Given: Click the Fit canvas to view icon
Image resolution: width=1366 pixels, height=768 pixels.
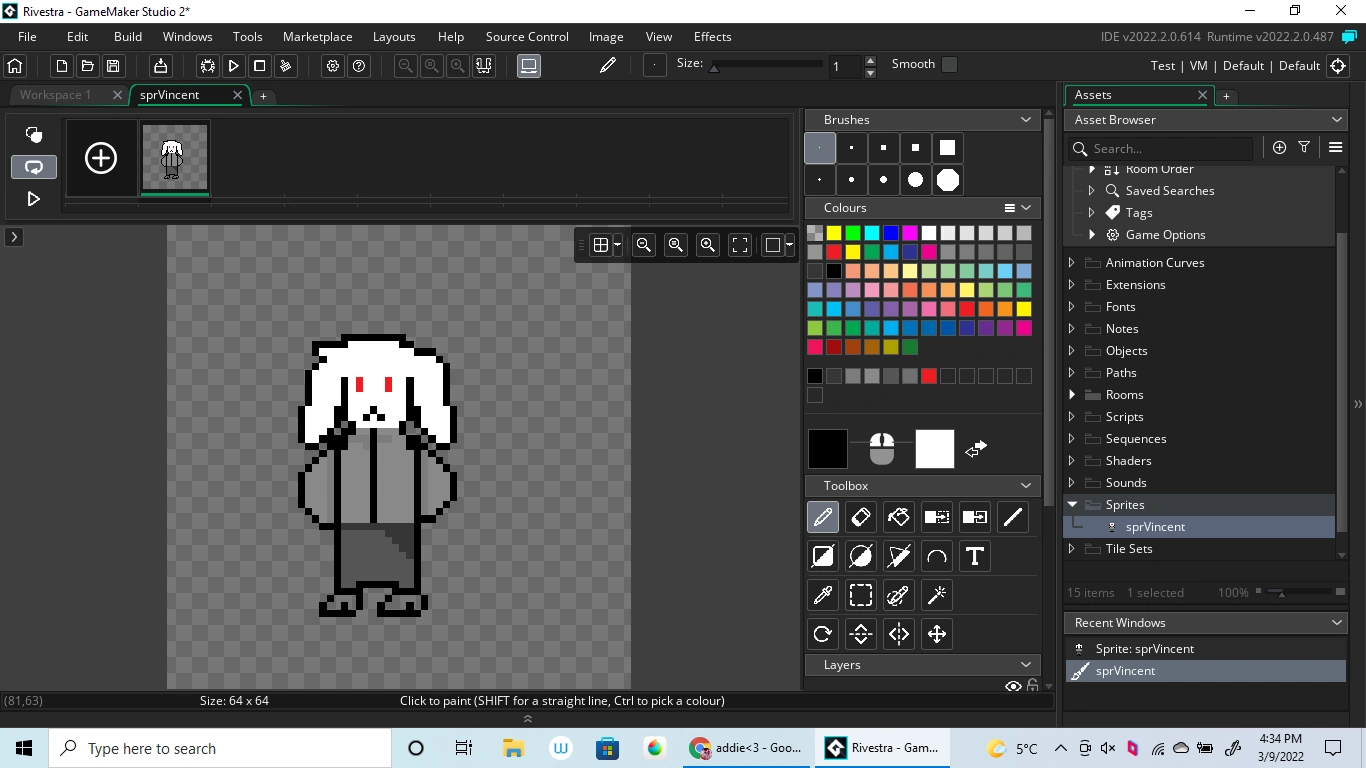Looking at the screenshot, I should pyautogui.click(x=740, y=245).
